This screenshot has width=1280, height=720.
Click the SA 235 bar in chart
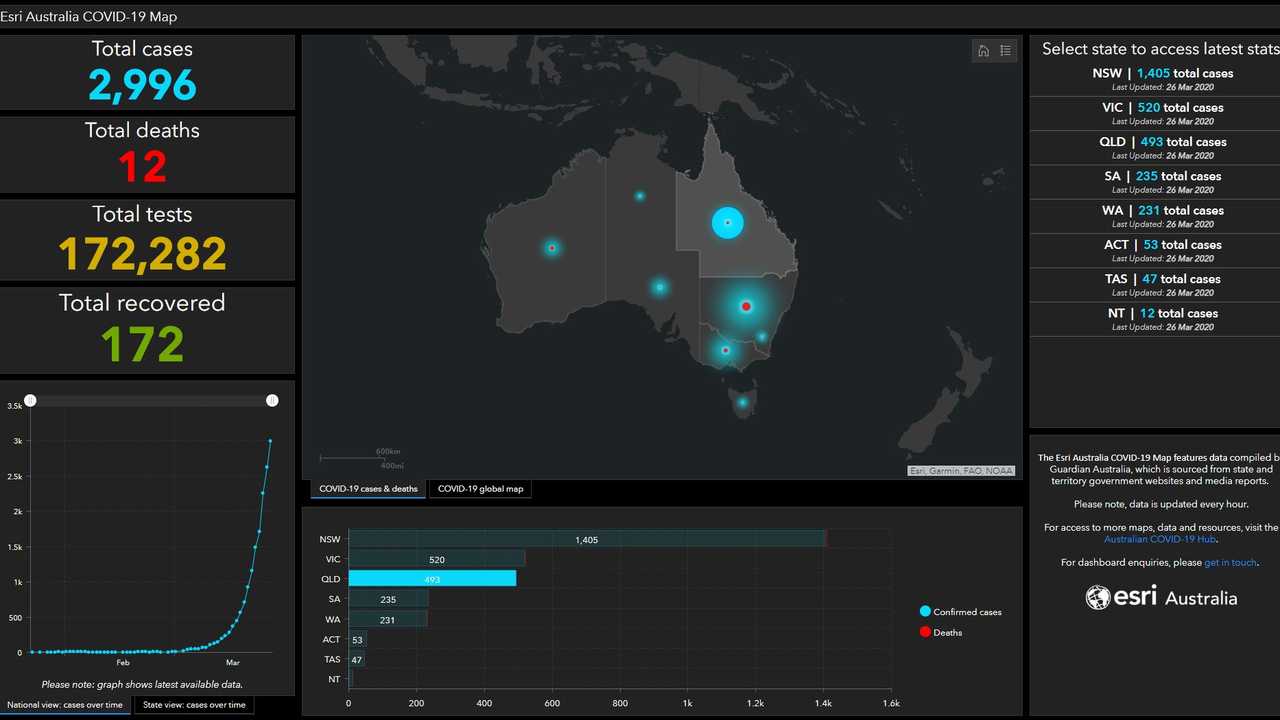(x=388, y=599)
